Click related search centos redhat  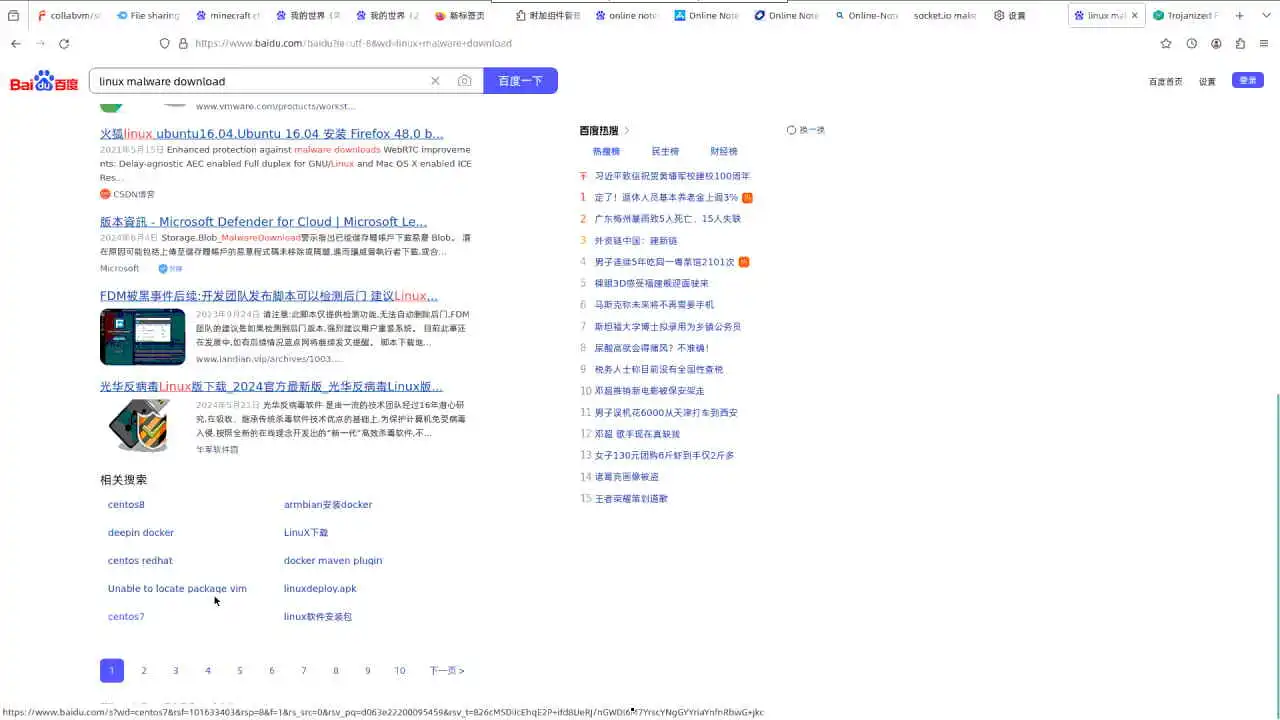[140, 561]
